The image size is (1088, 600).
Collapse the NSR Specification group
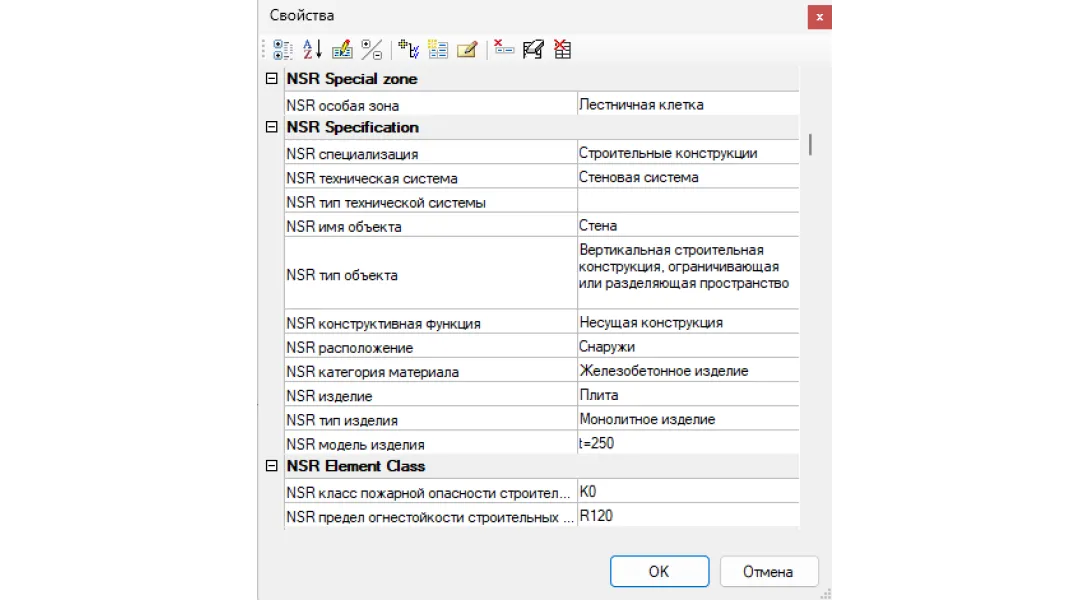click(270, 127)
